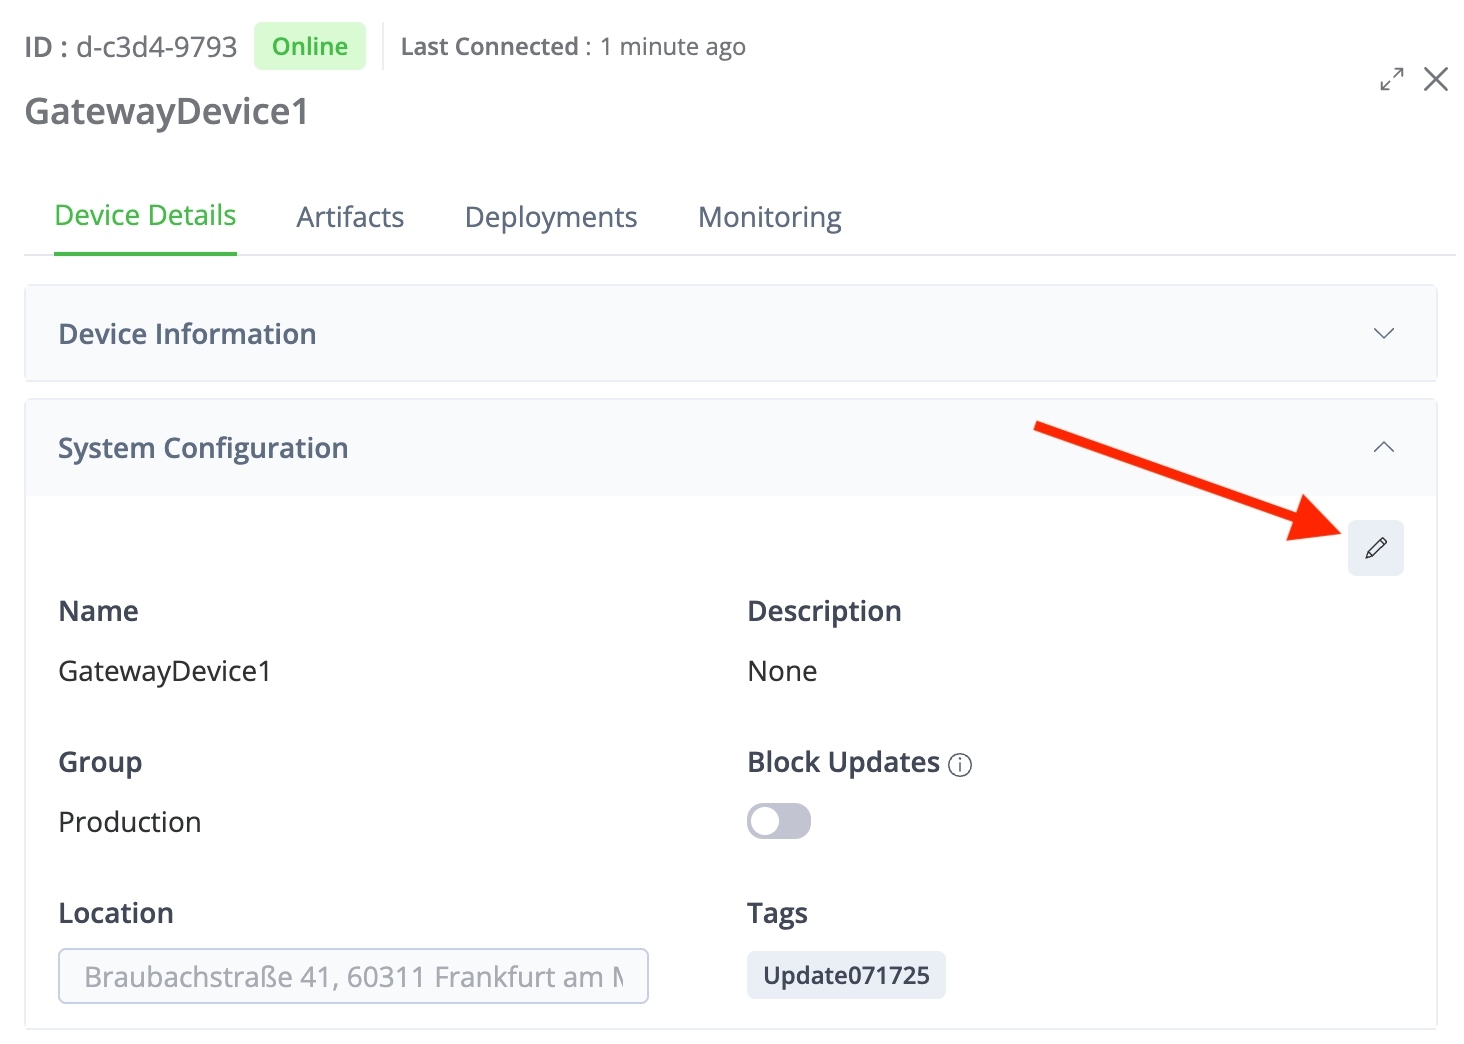Select the Device Details tab
Viewport: 1464px width, 1044px height.
tap(145, 216)
